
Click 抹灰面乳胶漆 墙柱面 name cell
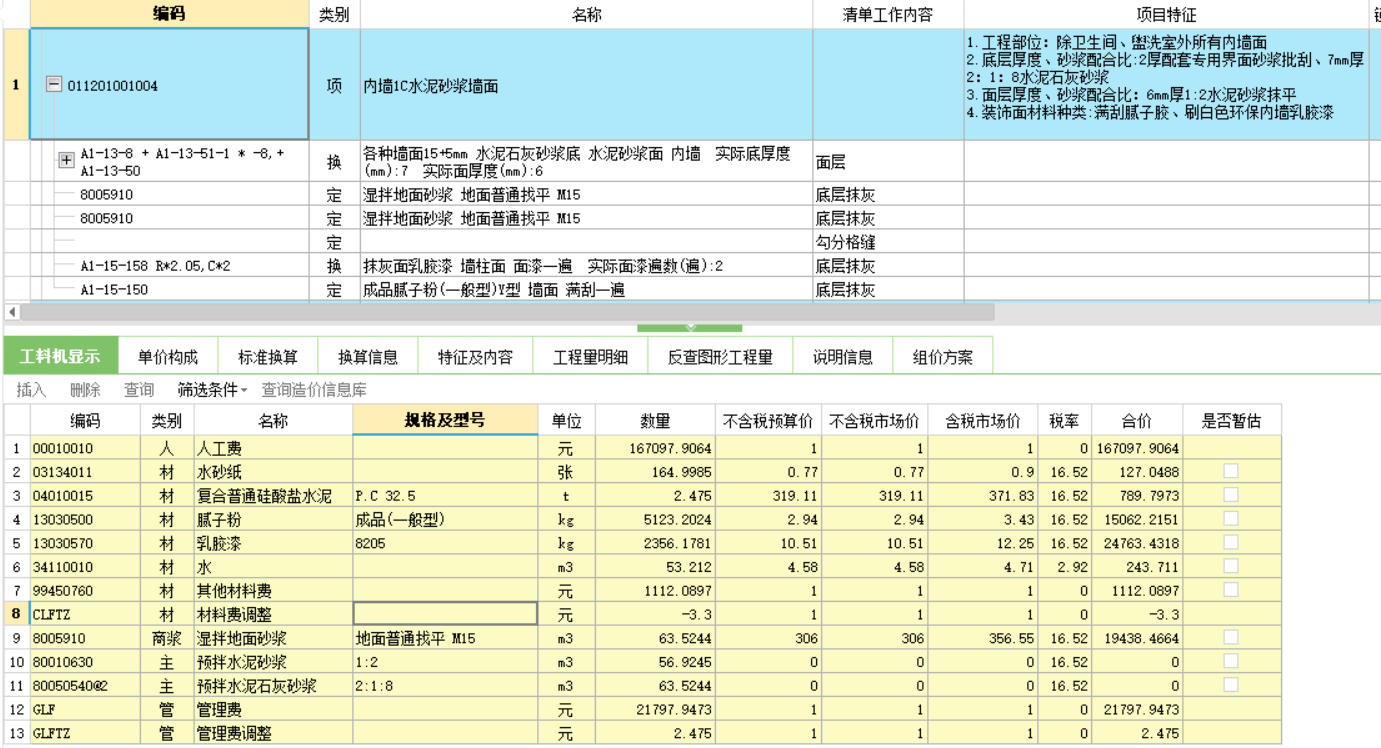(x=586, y=266)
